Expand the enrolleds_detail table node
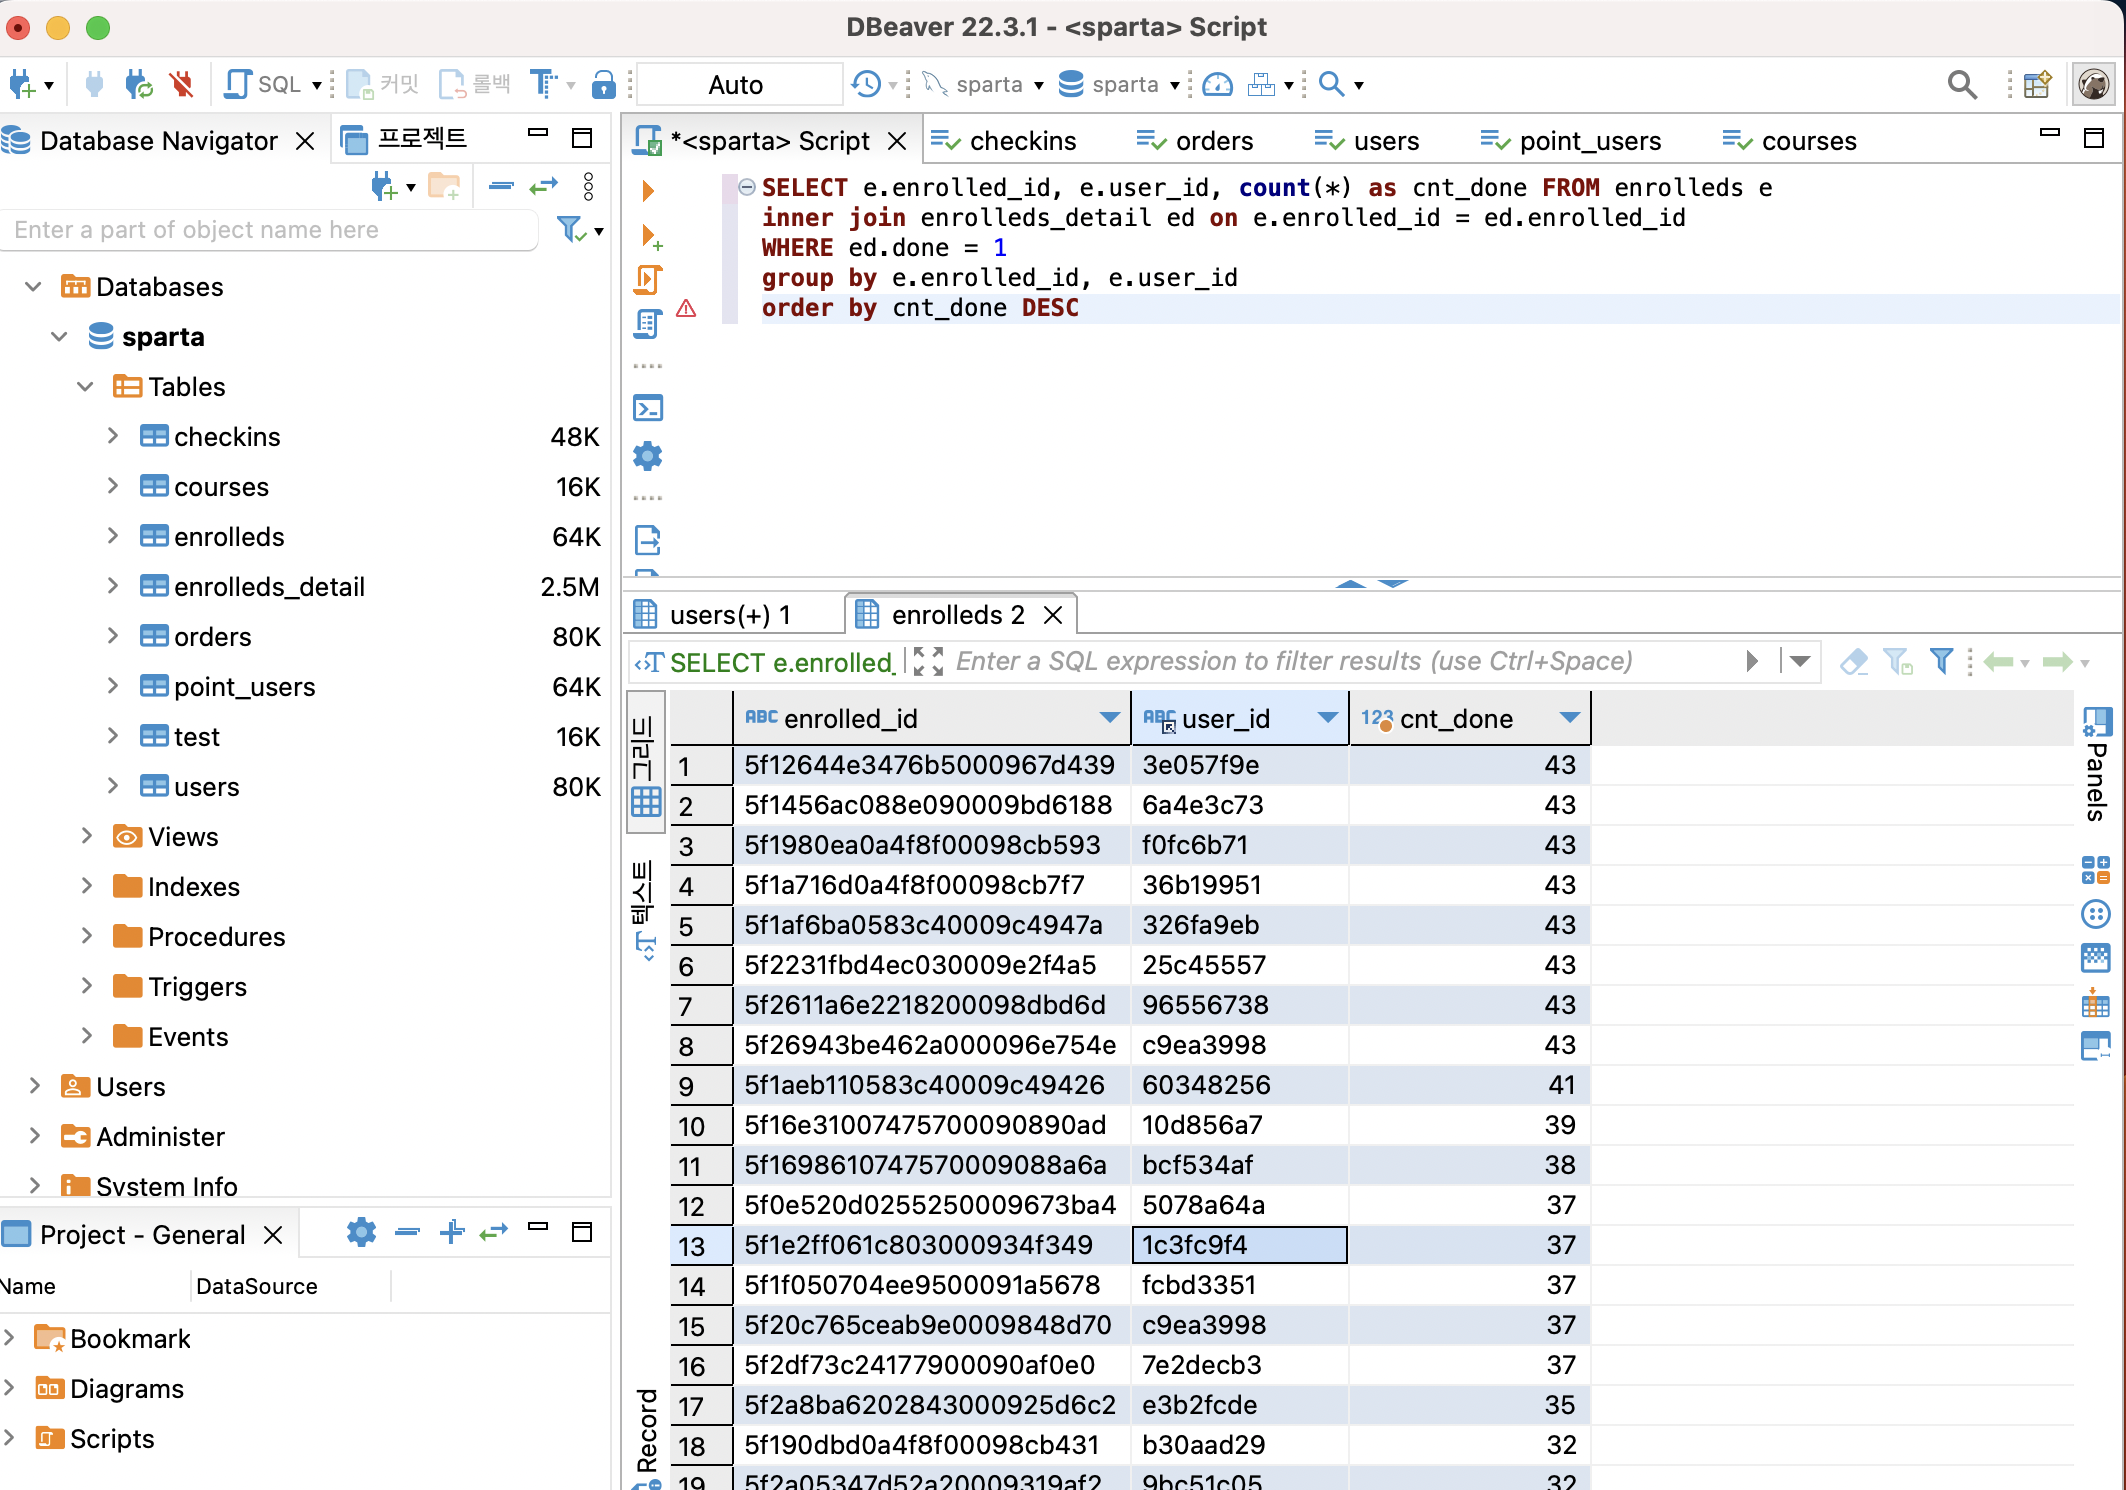Image resolution: width=2126 pixels, height=1490 pixels. (x=113, y=587)
